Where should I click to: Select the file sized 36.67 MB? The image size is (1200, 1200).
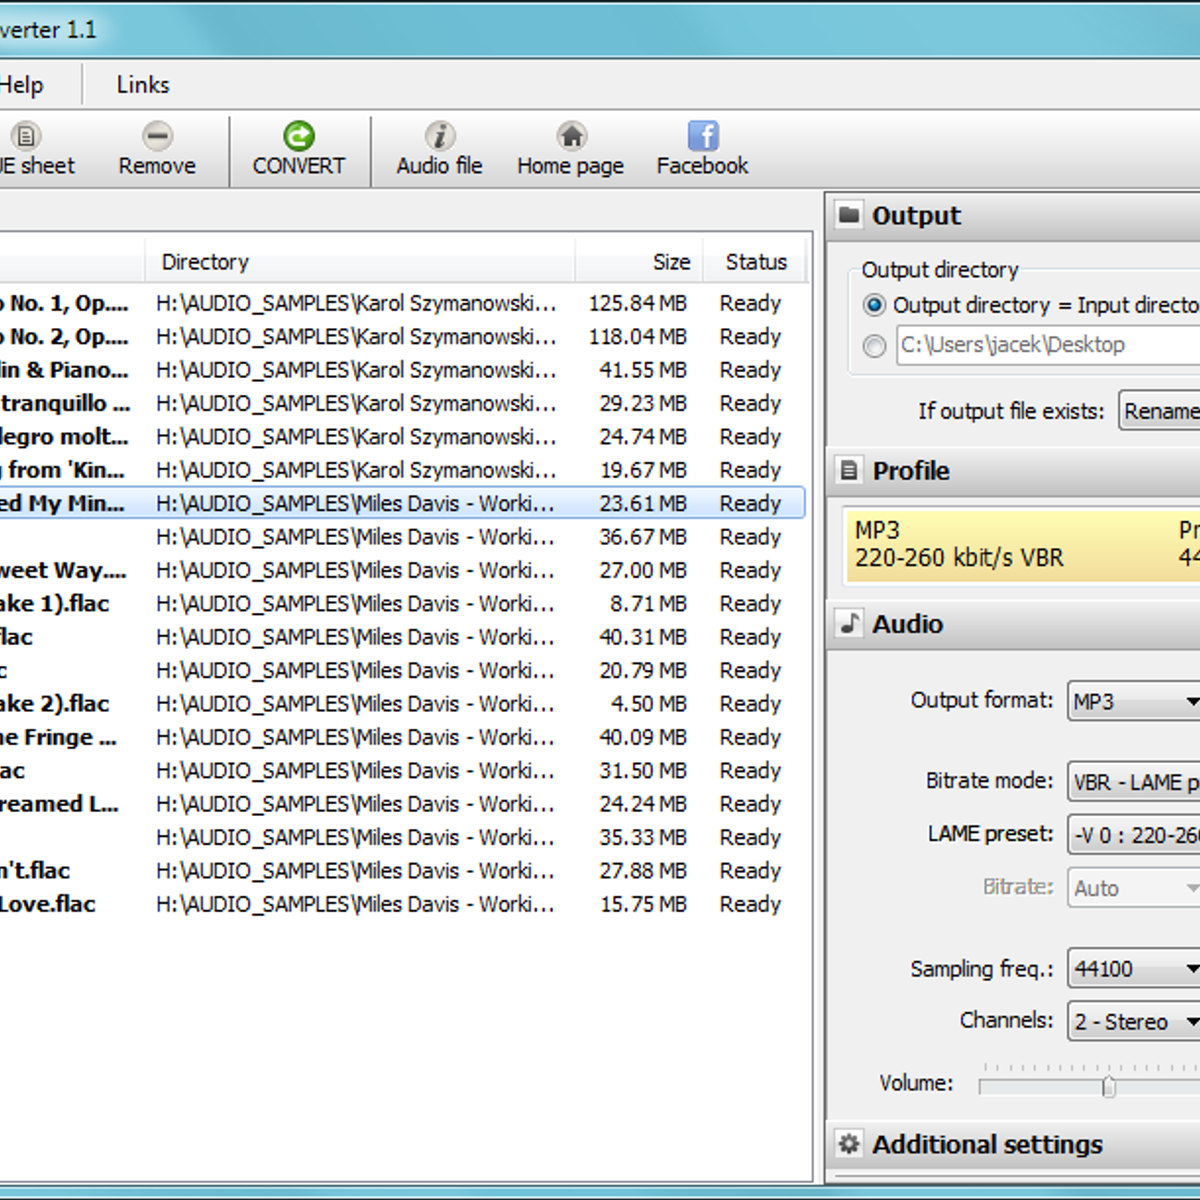[400, 537]
